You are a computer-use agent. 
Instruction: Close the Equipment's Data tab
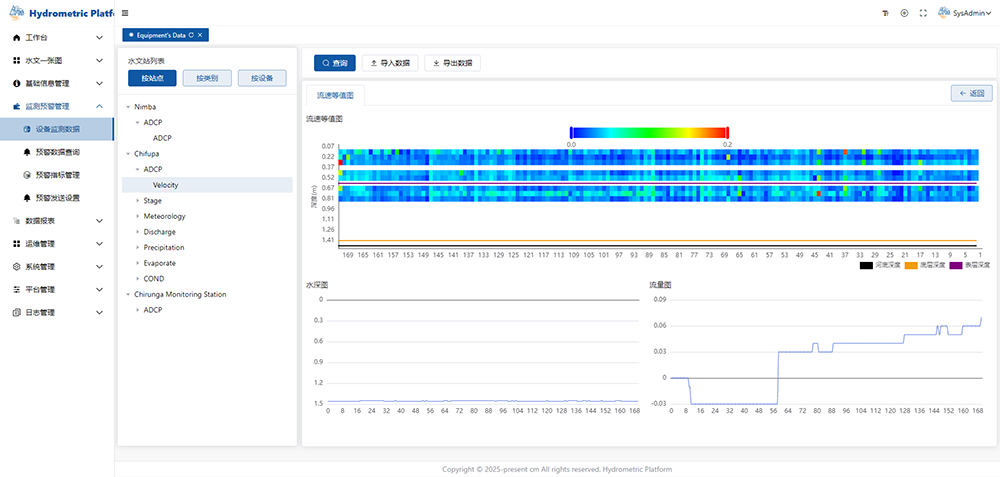[200, 35]
